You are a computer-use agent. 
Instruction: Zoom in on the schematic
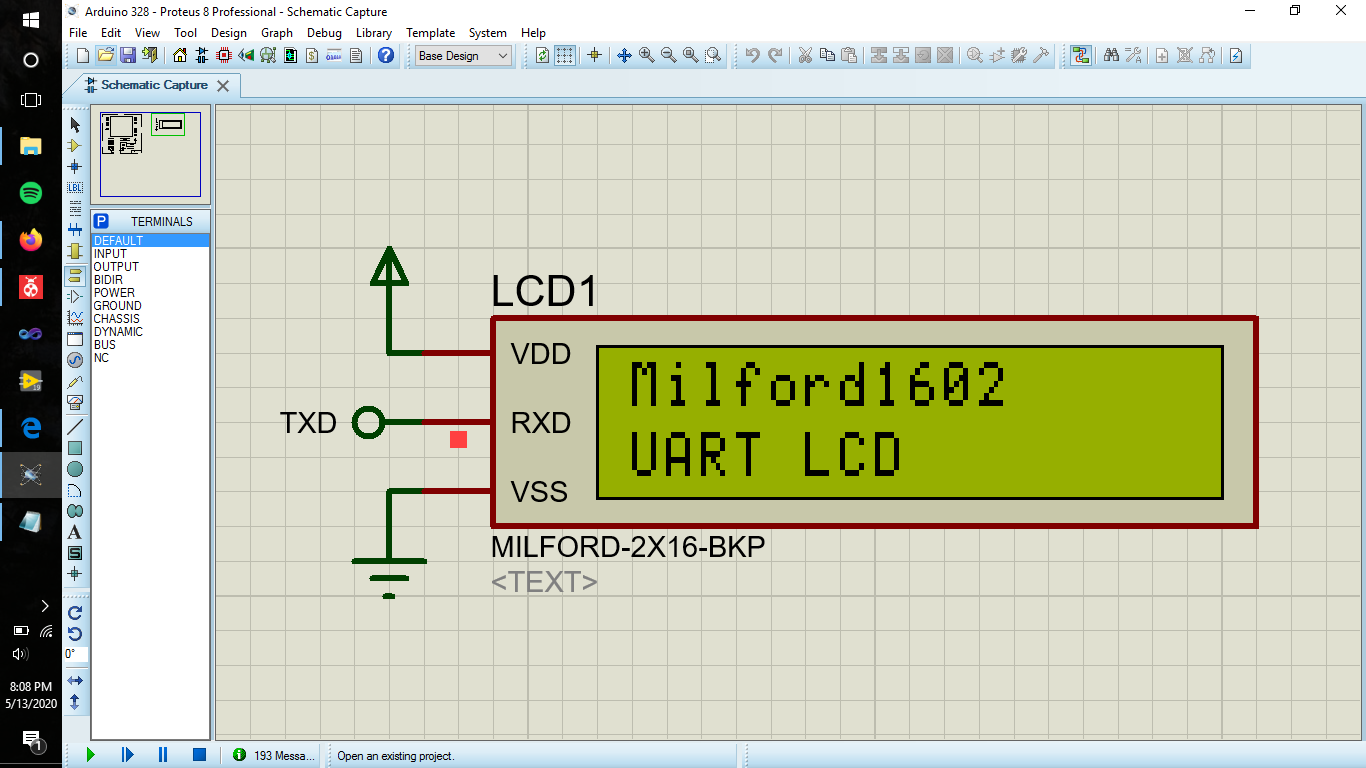[x=647, y=55]
